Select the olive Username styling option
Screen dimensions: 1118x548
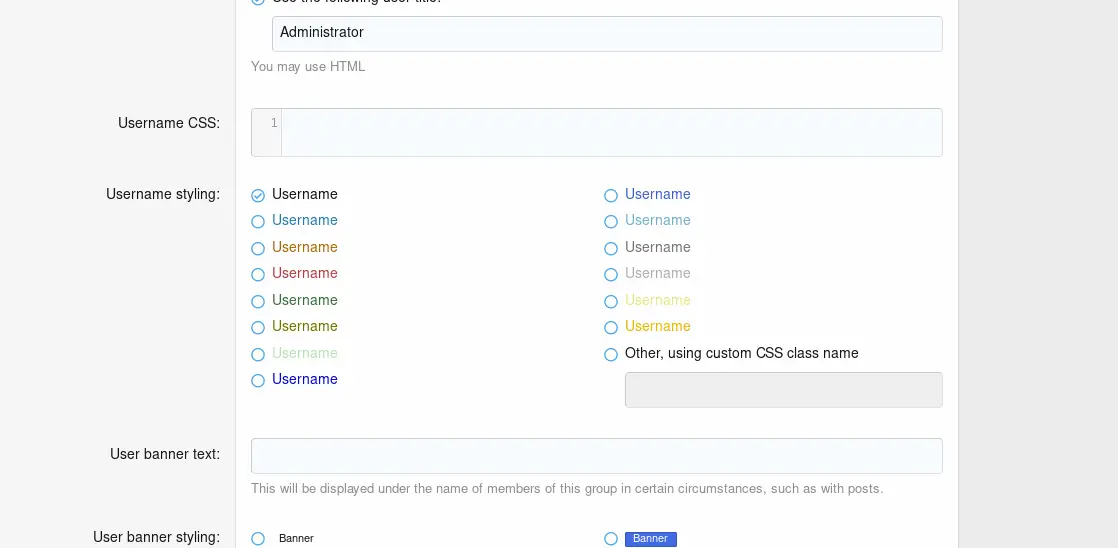tap(258, 327)
